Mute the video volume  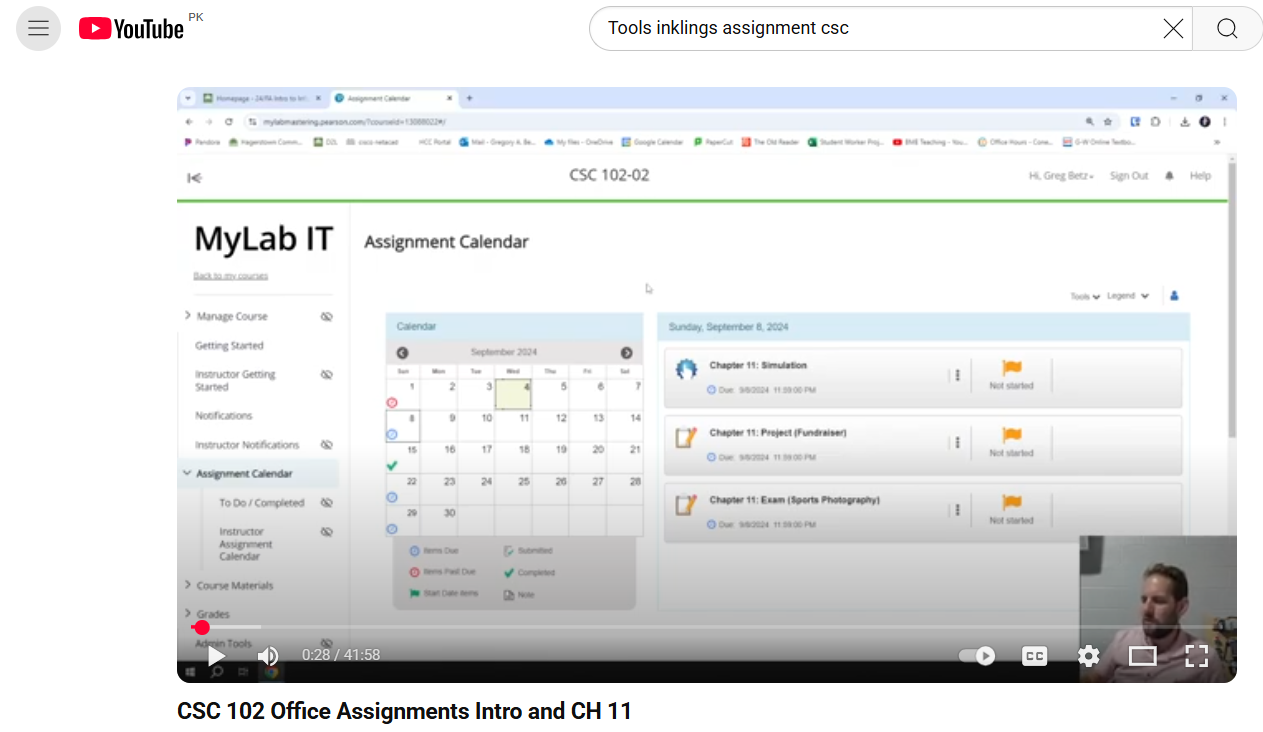[x=268, y=656]
